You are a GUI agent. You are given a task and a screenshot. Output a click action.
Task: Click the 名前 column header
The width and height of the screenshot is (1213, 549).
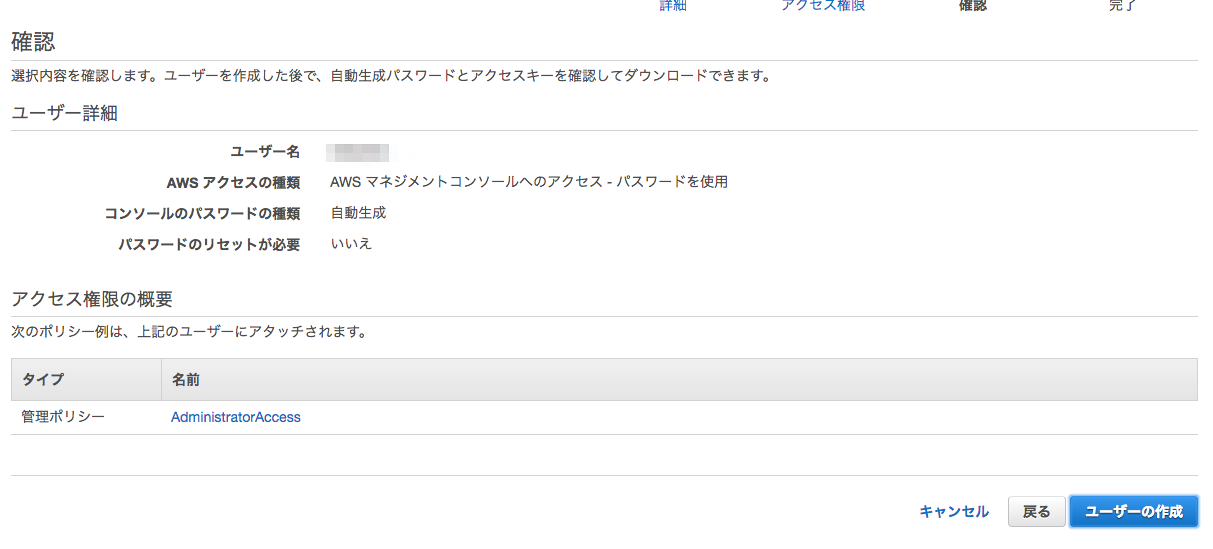coord(679,380)
